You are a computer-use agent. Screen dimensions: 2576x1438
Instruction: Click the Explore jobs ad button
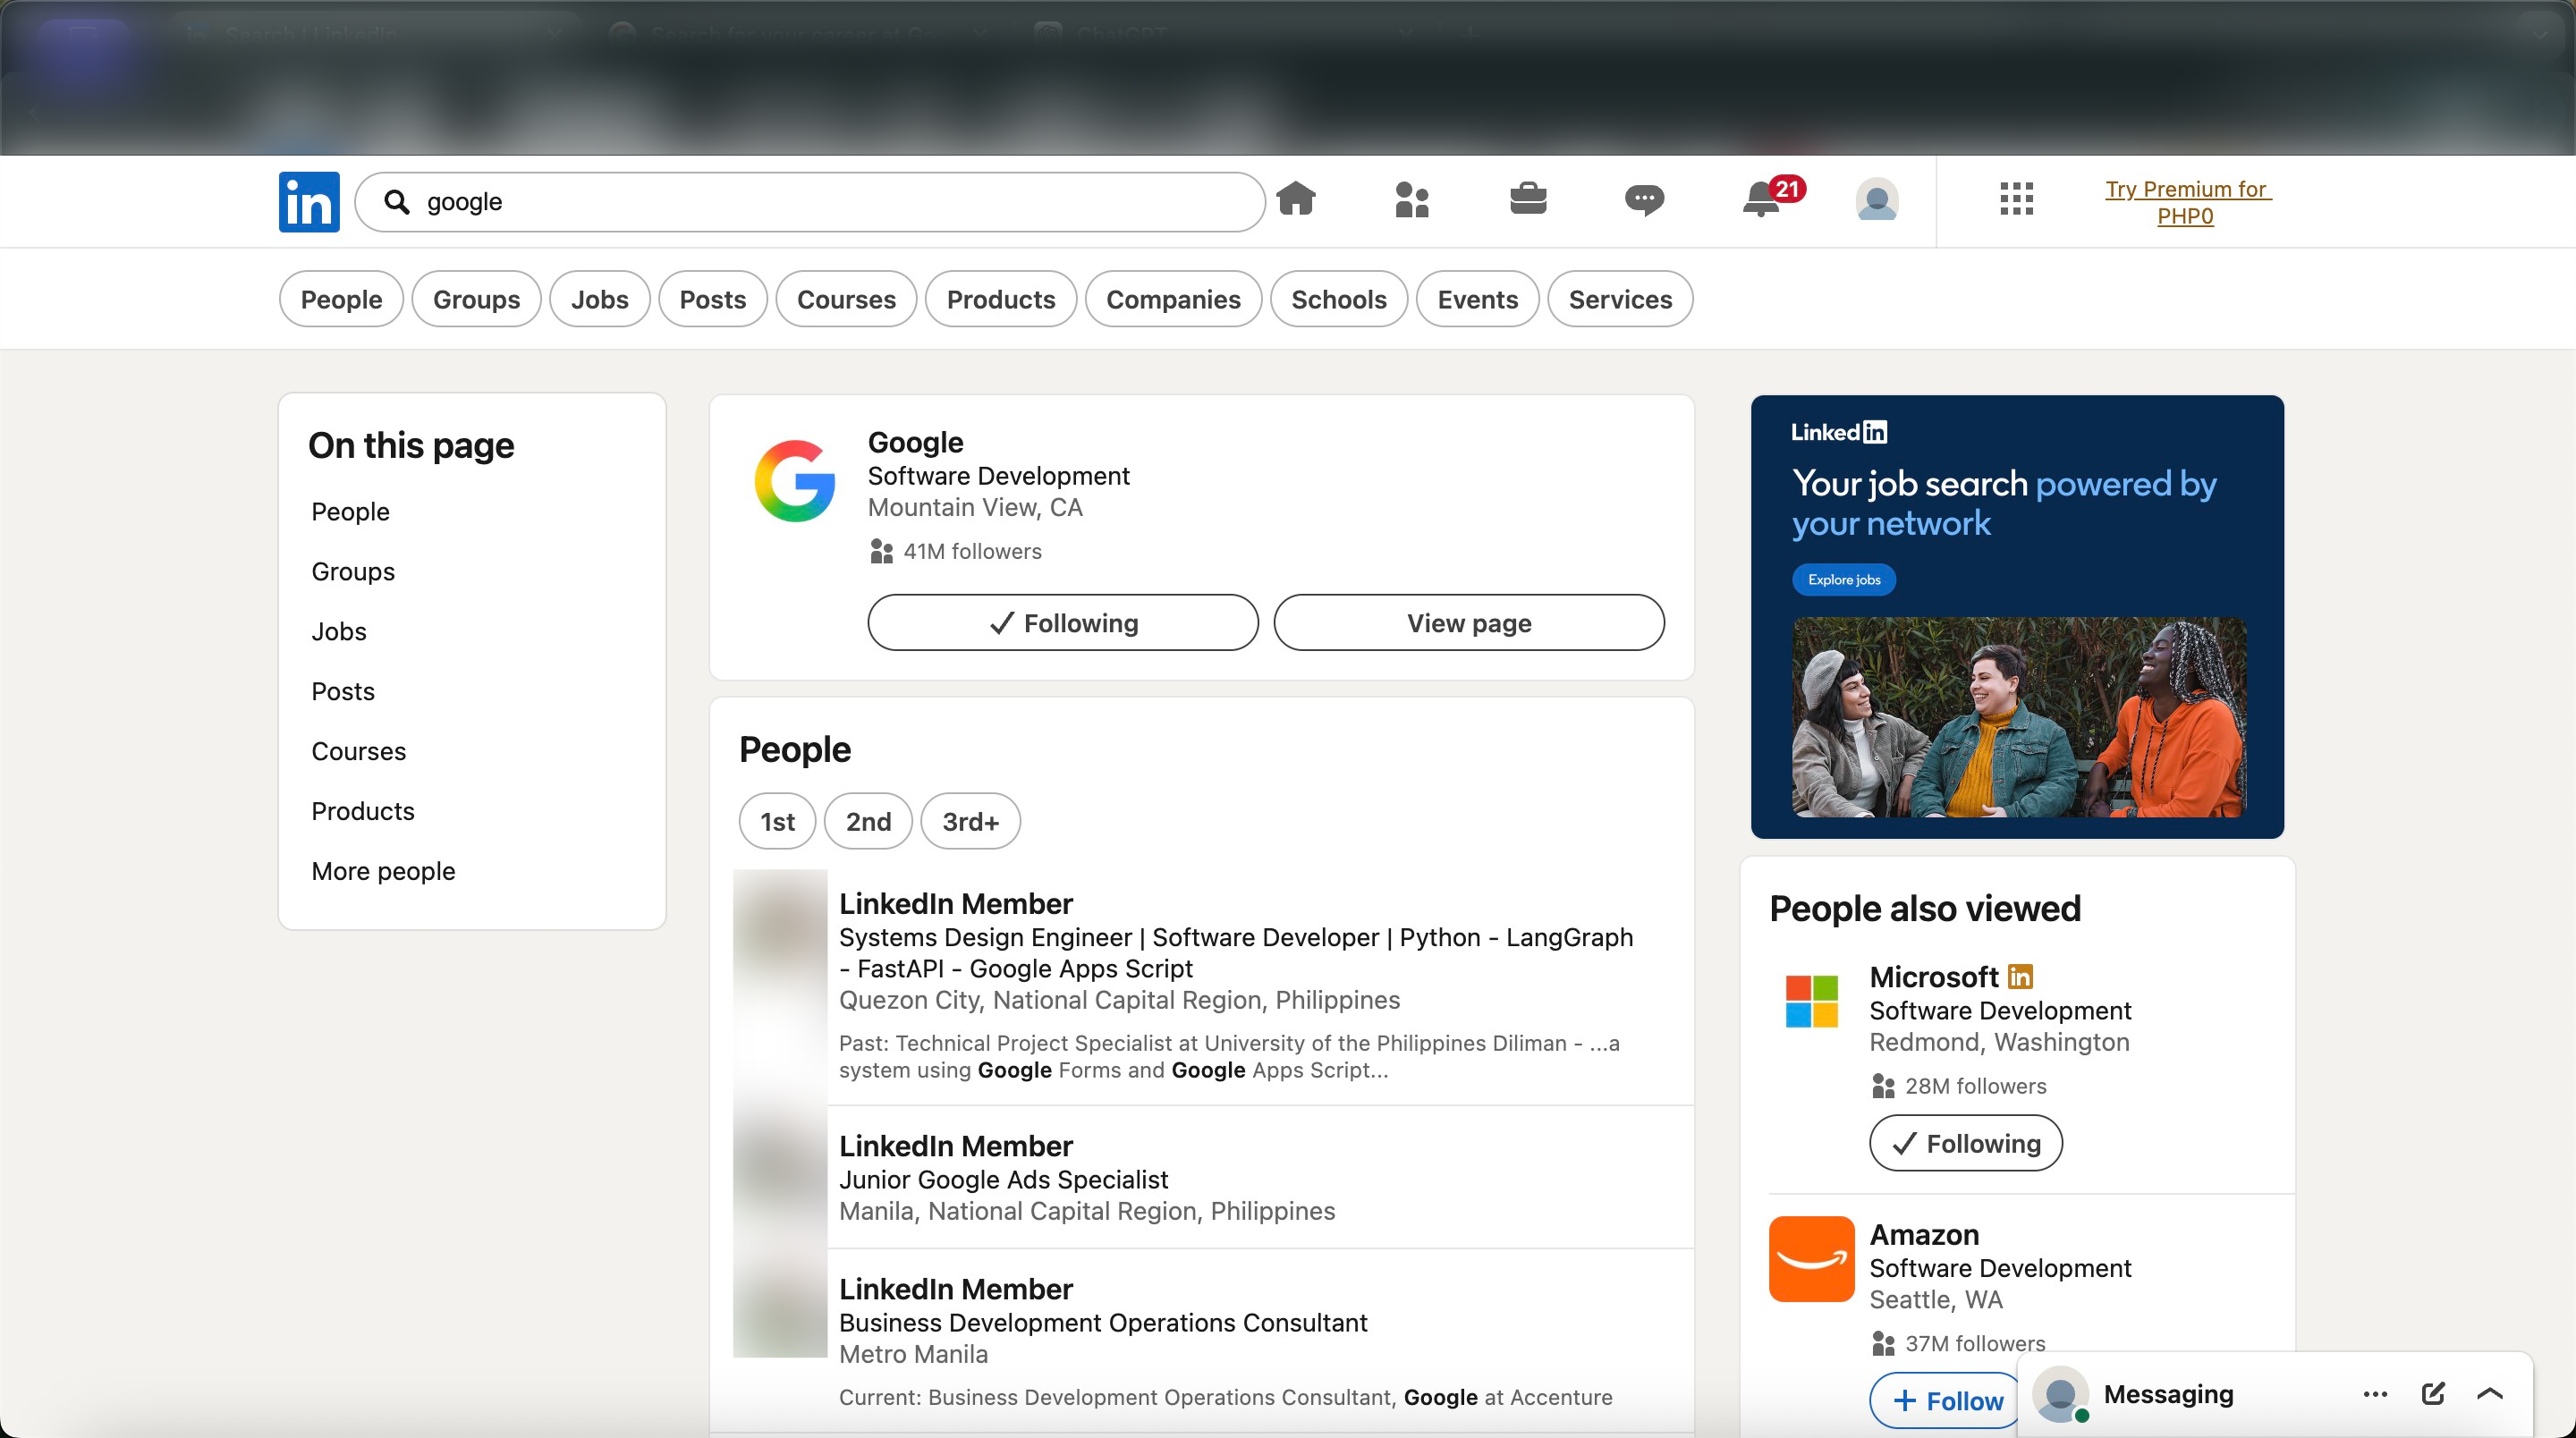(x=1843, y=580)
